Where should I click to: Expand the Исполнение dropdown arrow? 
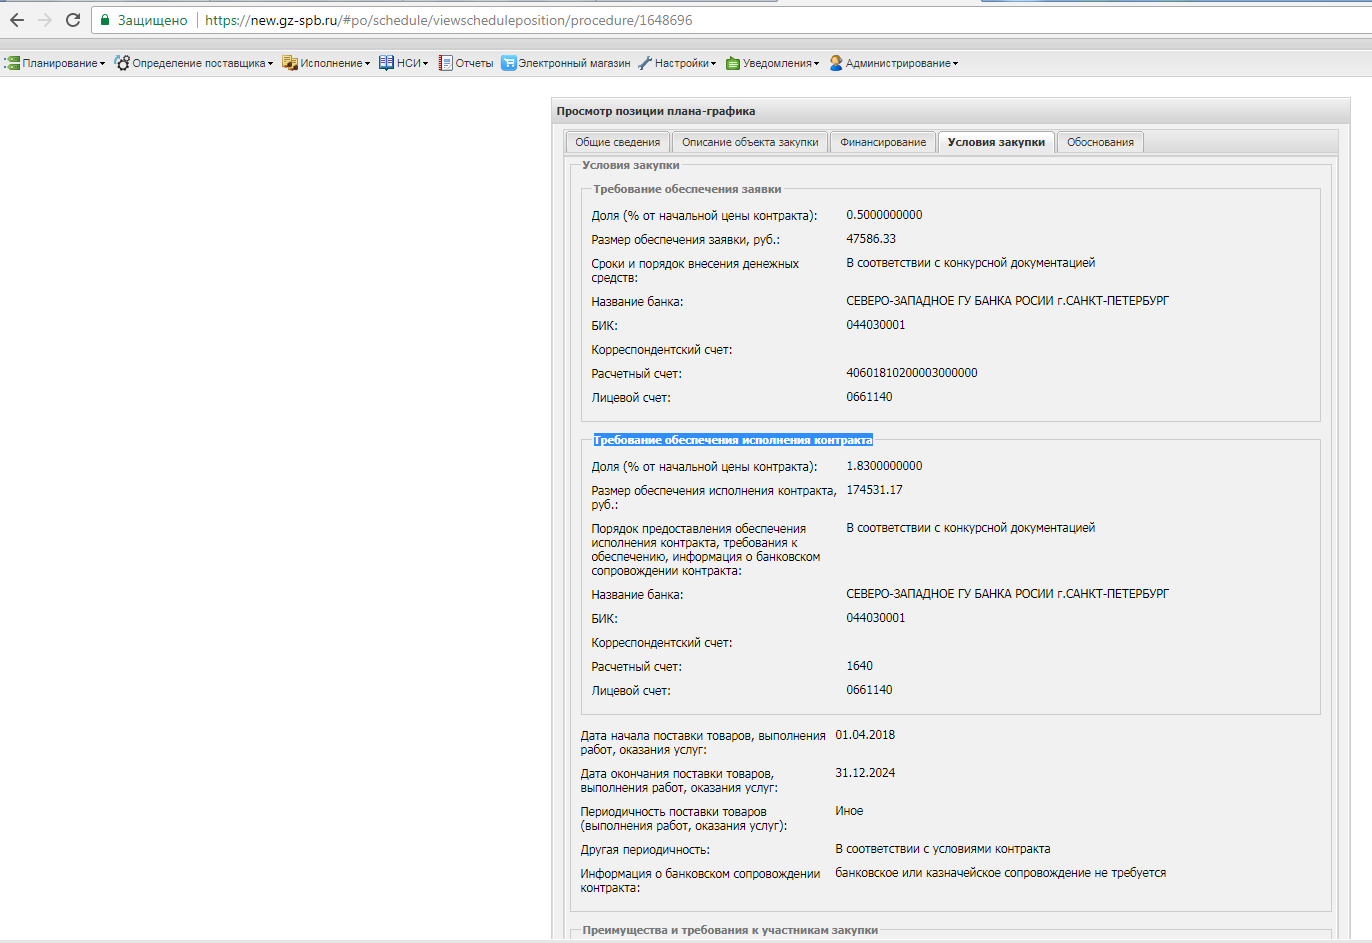[x=367, y=64]
